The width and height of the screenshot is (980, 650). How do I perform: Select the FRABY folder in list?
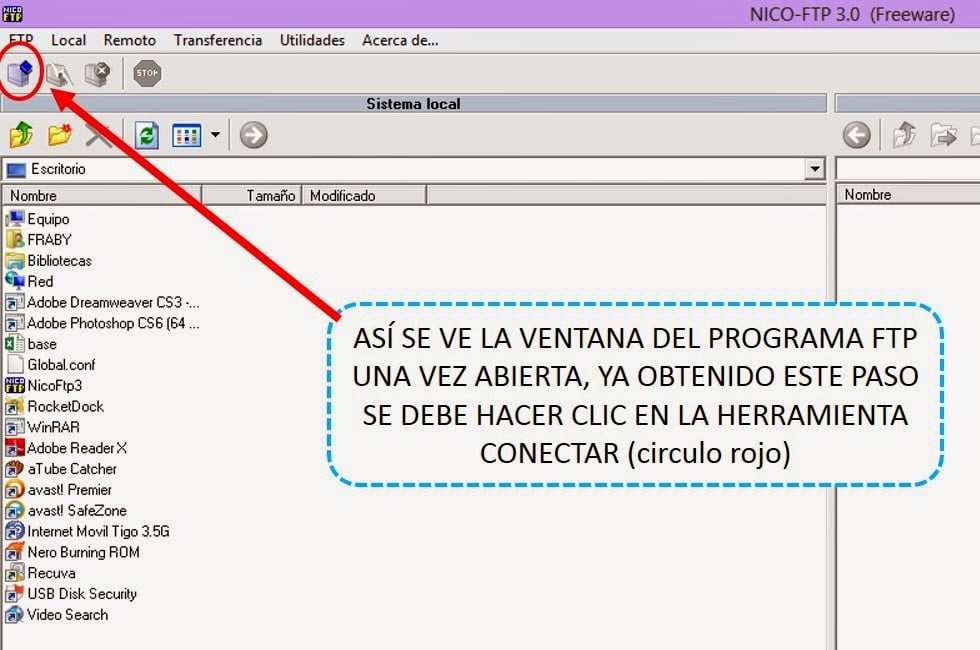tap(49, 240)
